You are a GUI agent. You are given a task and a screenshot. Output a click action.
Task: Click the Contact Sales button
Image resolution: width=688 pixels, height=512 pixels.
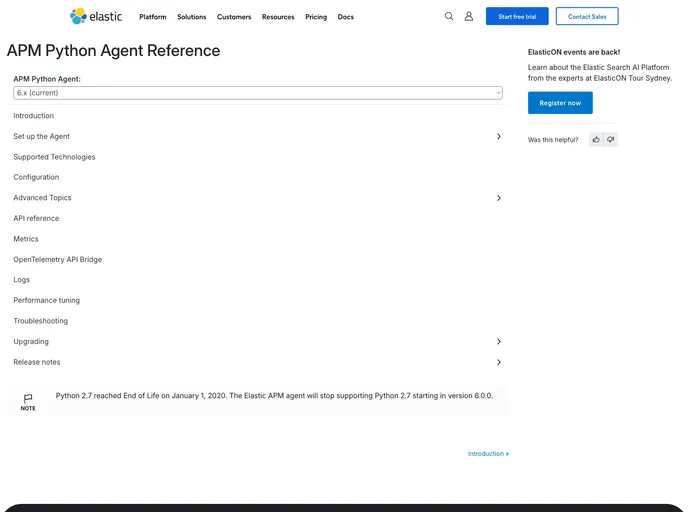(587, 16)
